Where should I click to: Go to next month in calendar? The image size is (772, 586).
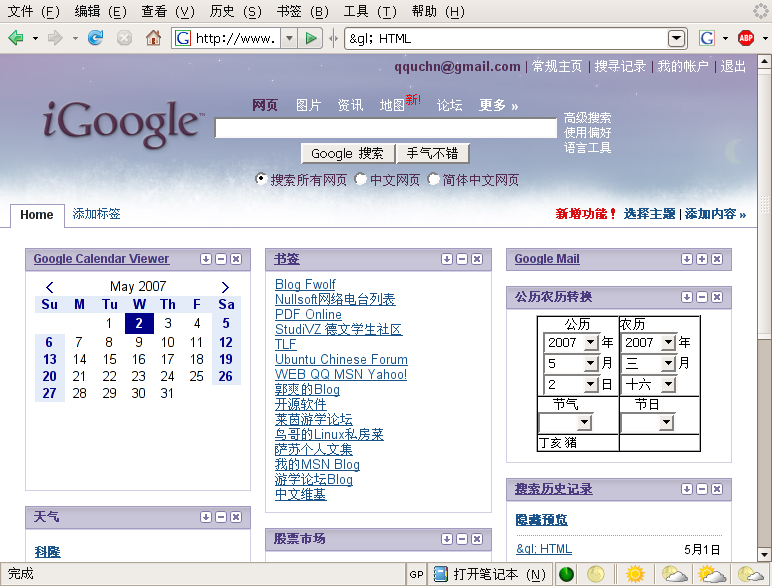pos(225,287)
